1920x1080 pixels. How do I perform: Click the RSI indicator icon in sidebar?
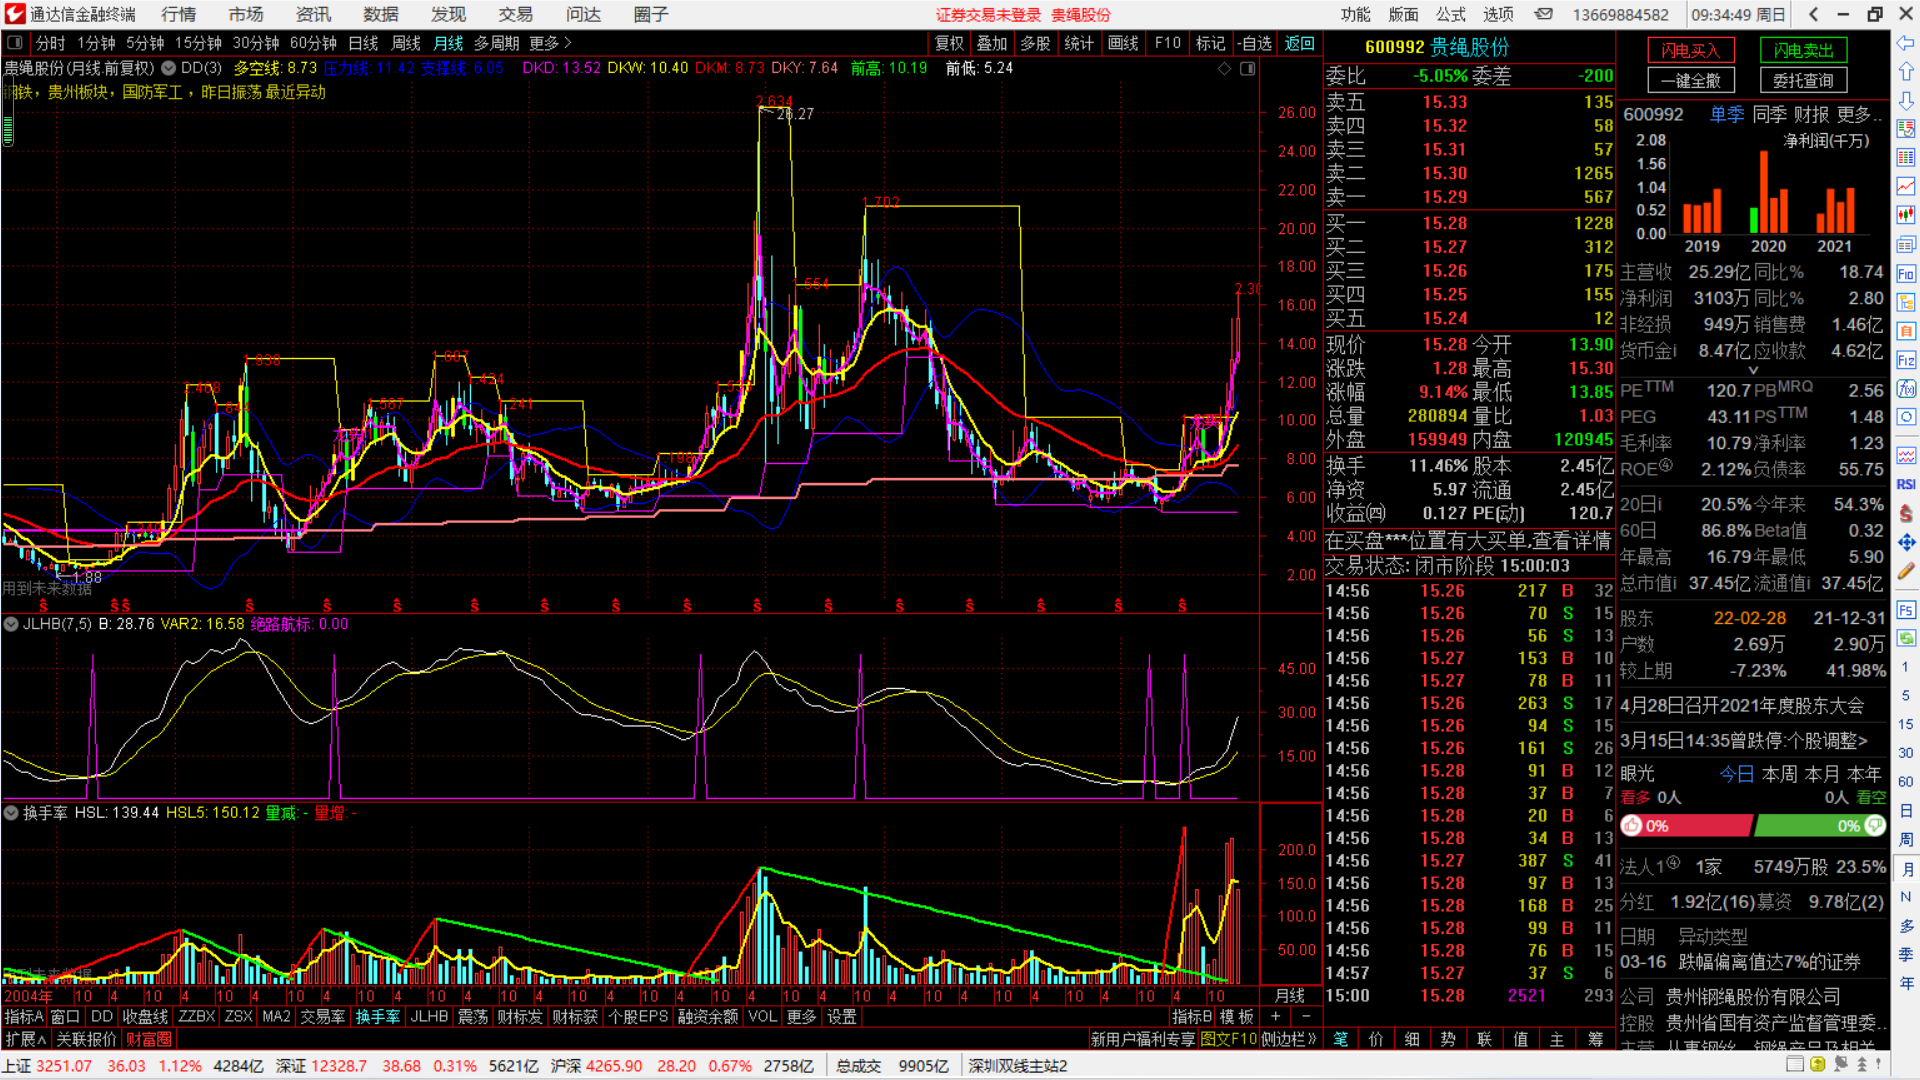click(1906, 484)
